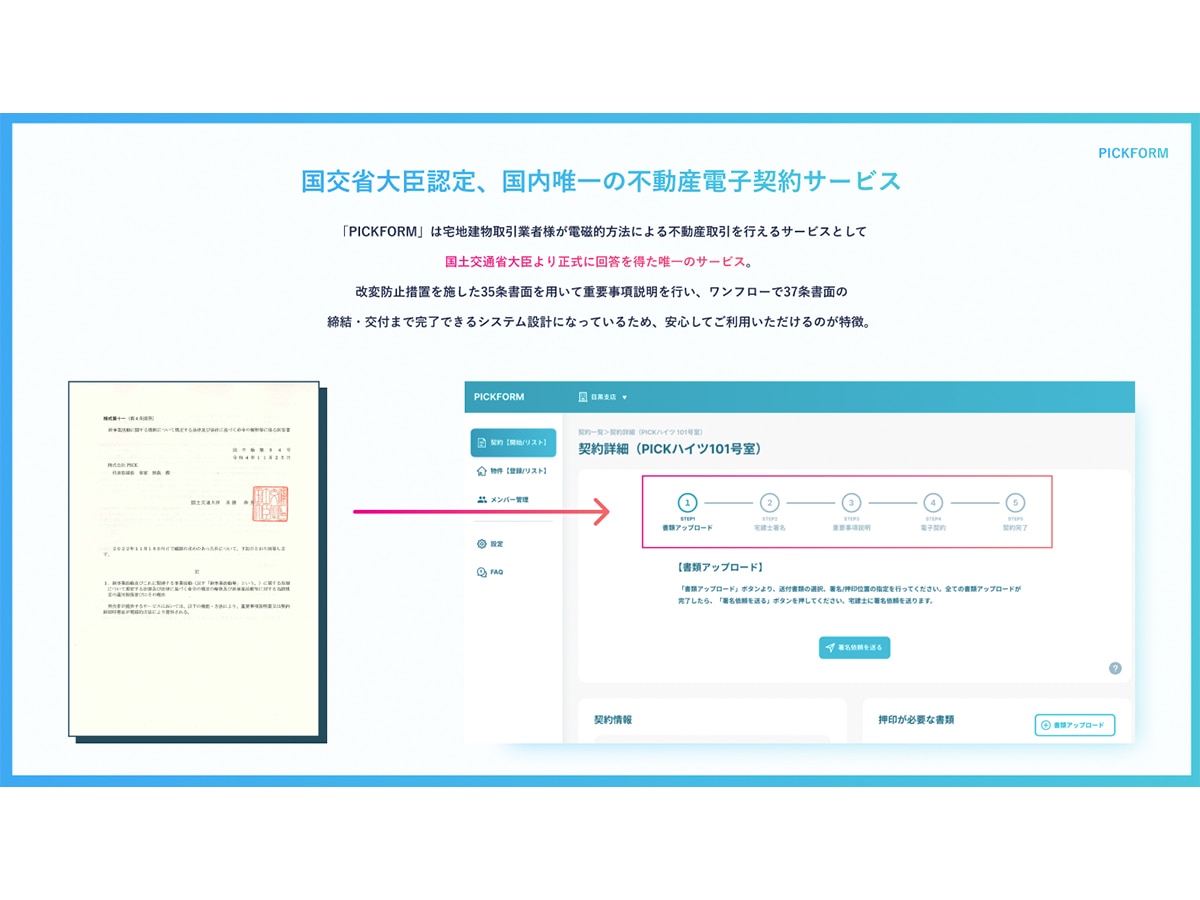Image resolution: width=1200 pixels, height=900 pixels.
Task: Select step 1 書類アップロード circle
Action: pyautogui.click(x=687, y=503)
